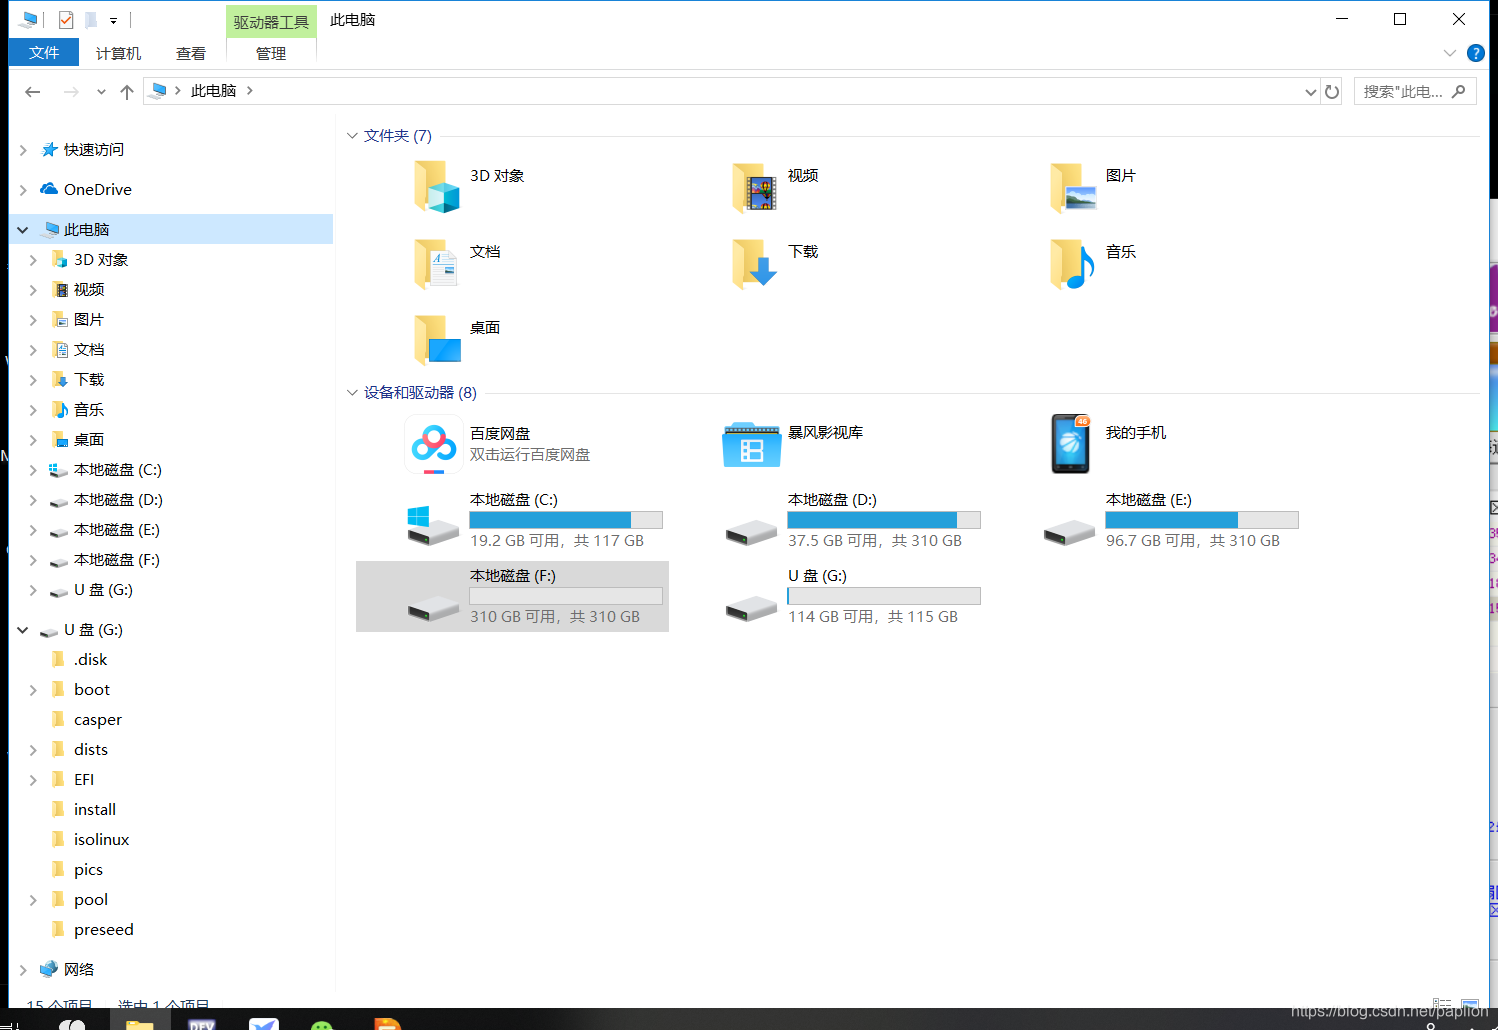Open the 视频 folder icon
This screenshot has width=1498, height=1030.
point(754,187)
